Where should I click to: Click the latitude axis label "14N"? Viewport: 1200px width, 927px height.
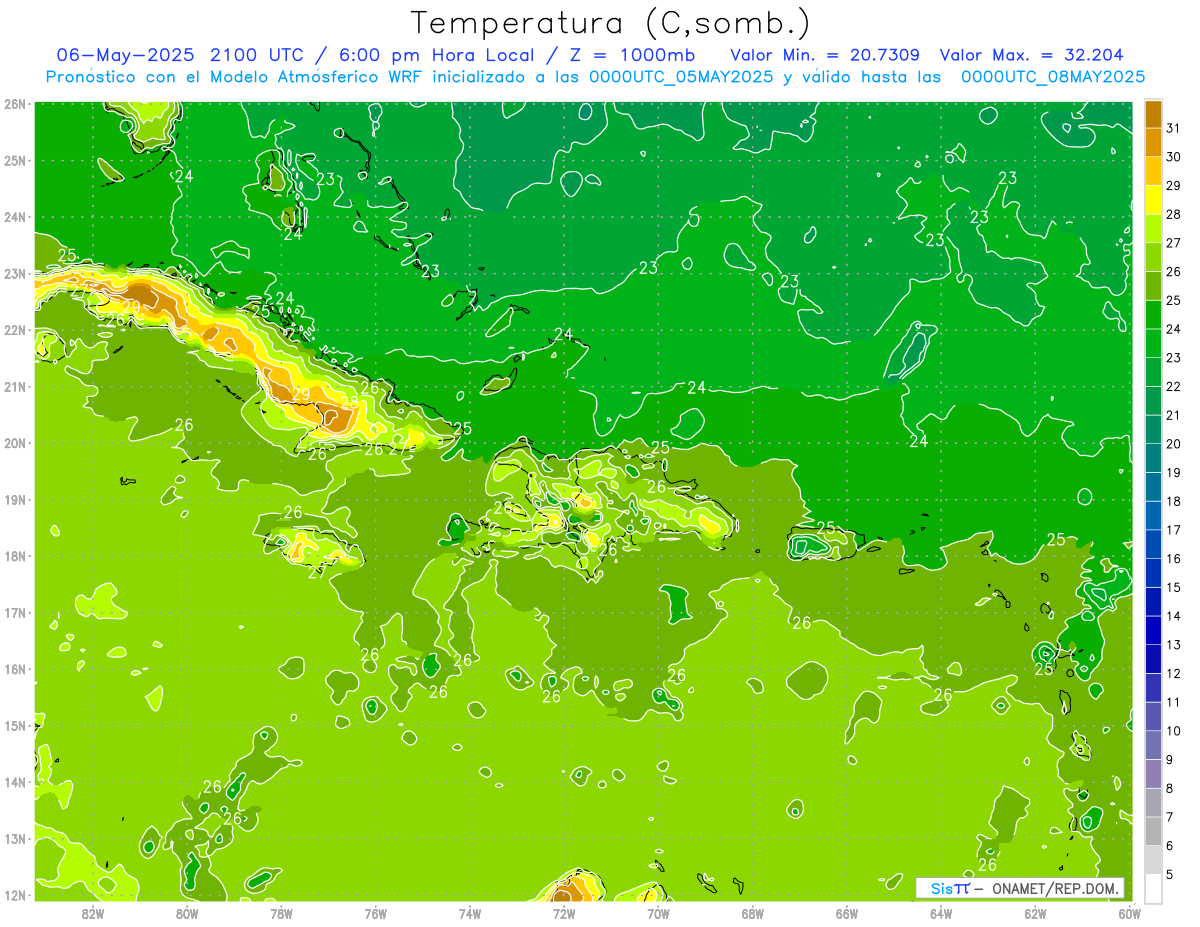(x=15, y=782)
